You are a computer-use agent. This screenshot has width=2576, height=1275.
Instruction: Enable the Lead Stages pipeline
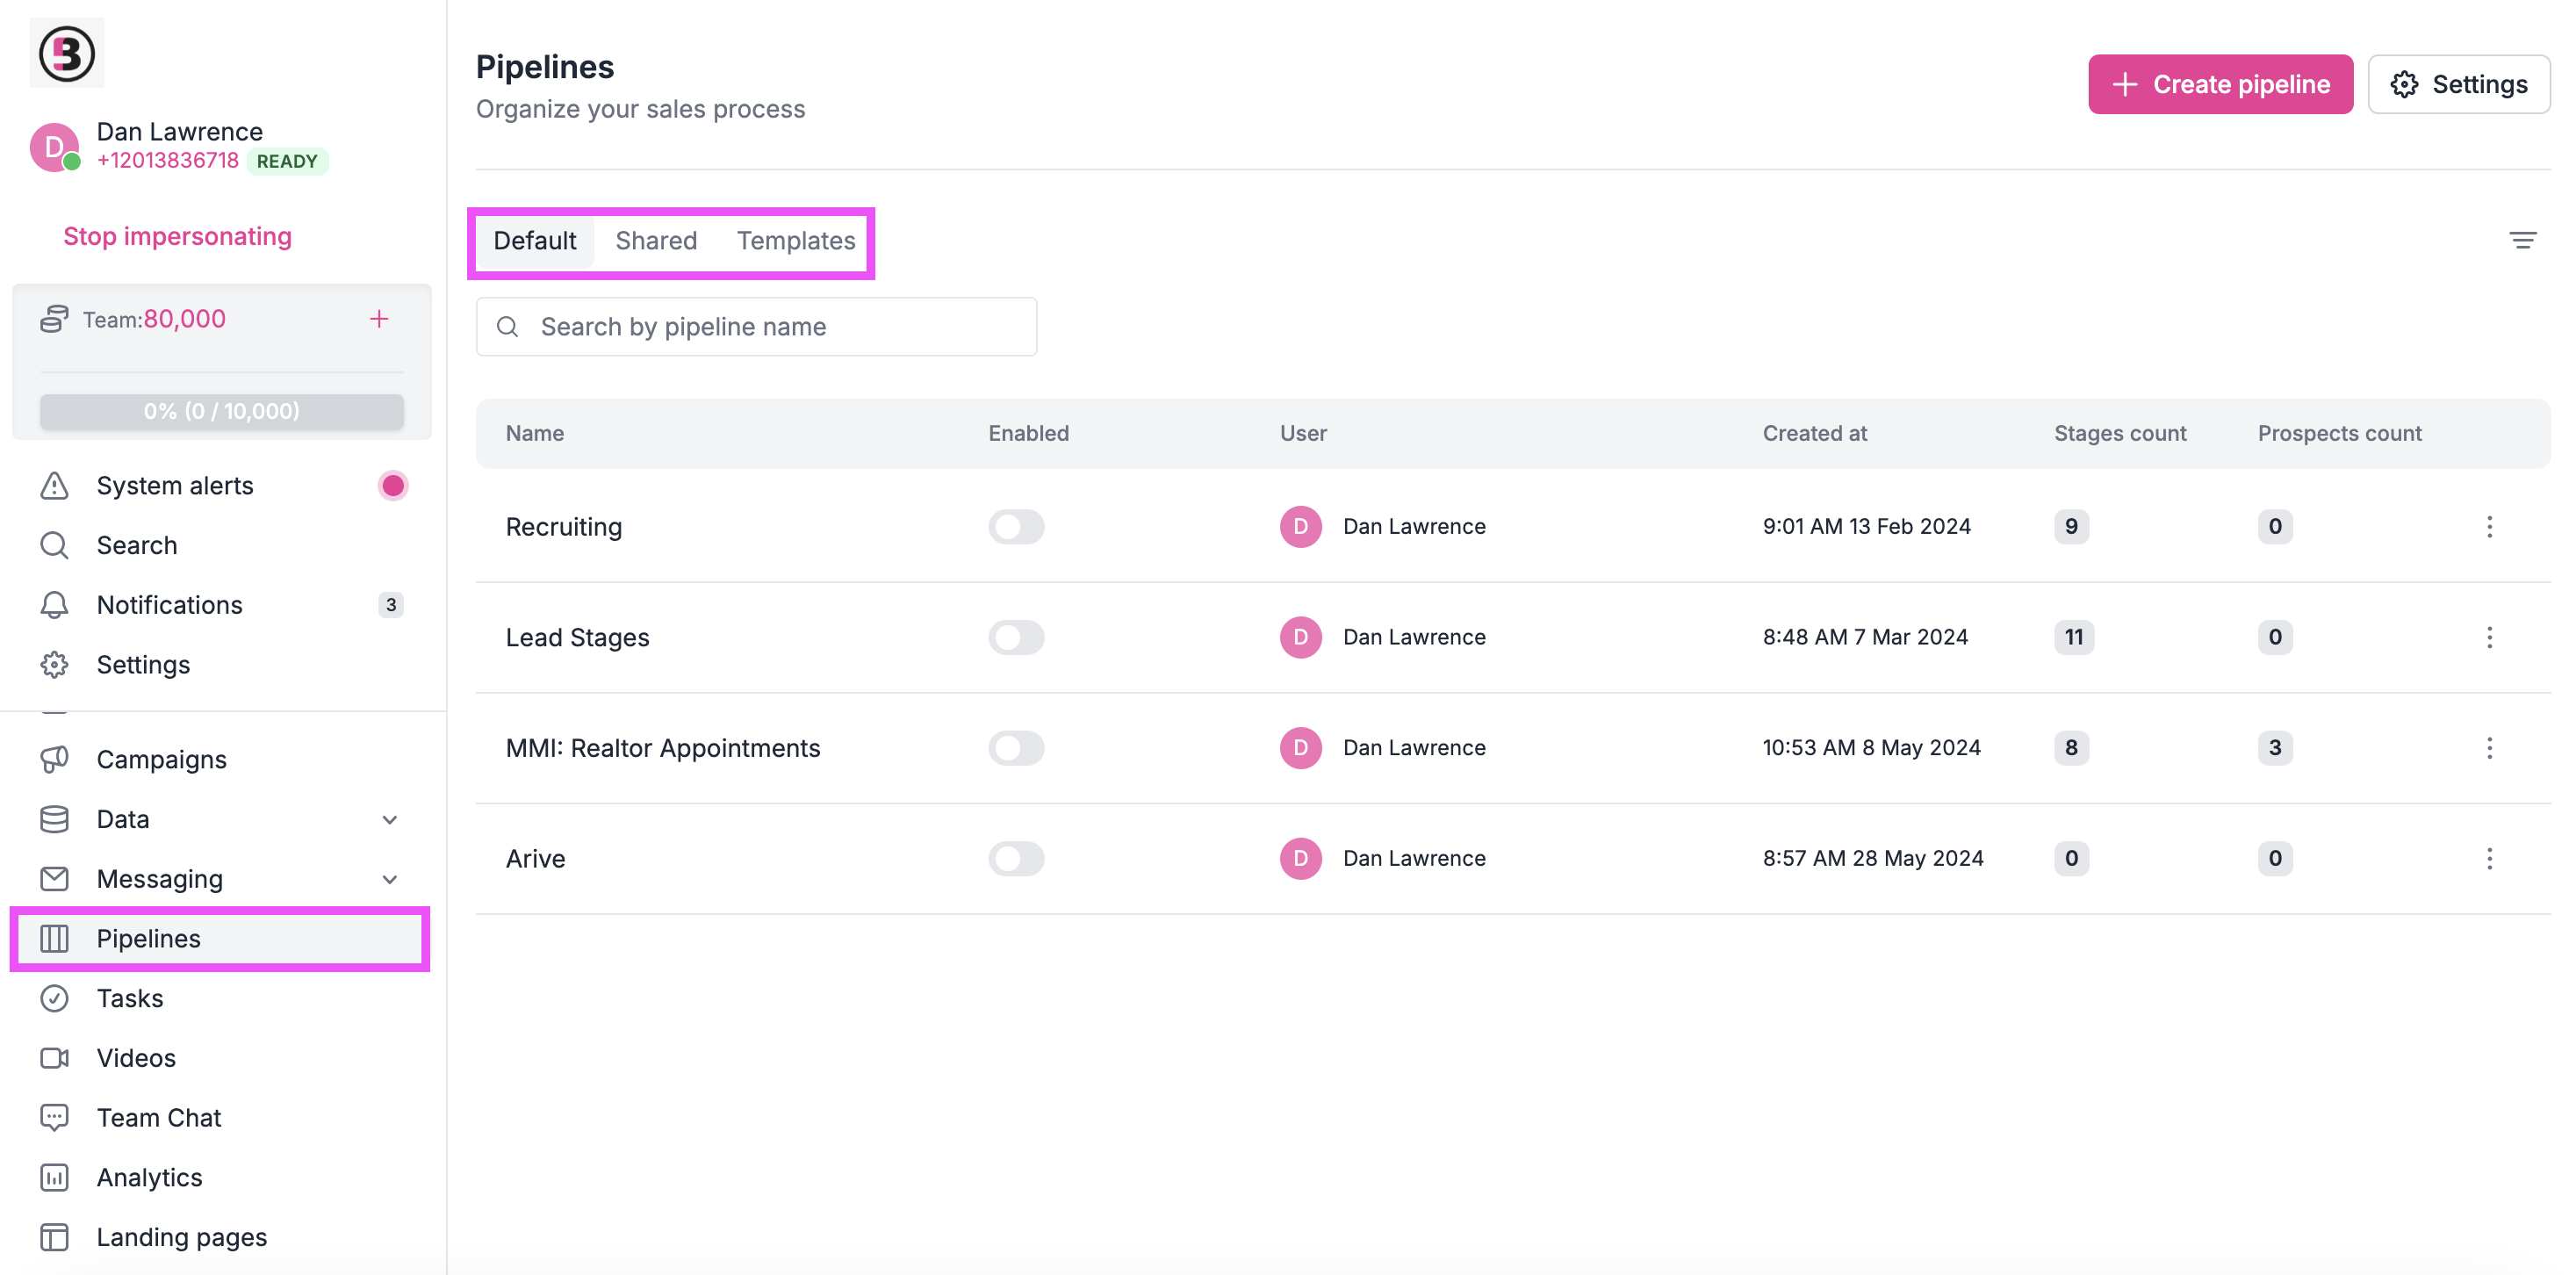point(1017,637)
